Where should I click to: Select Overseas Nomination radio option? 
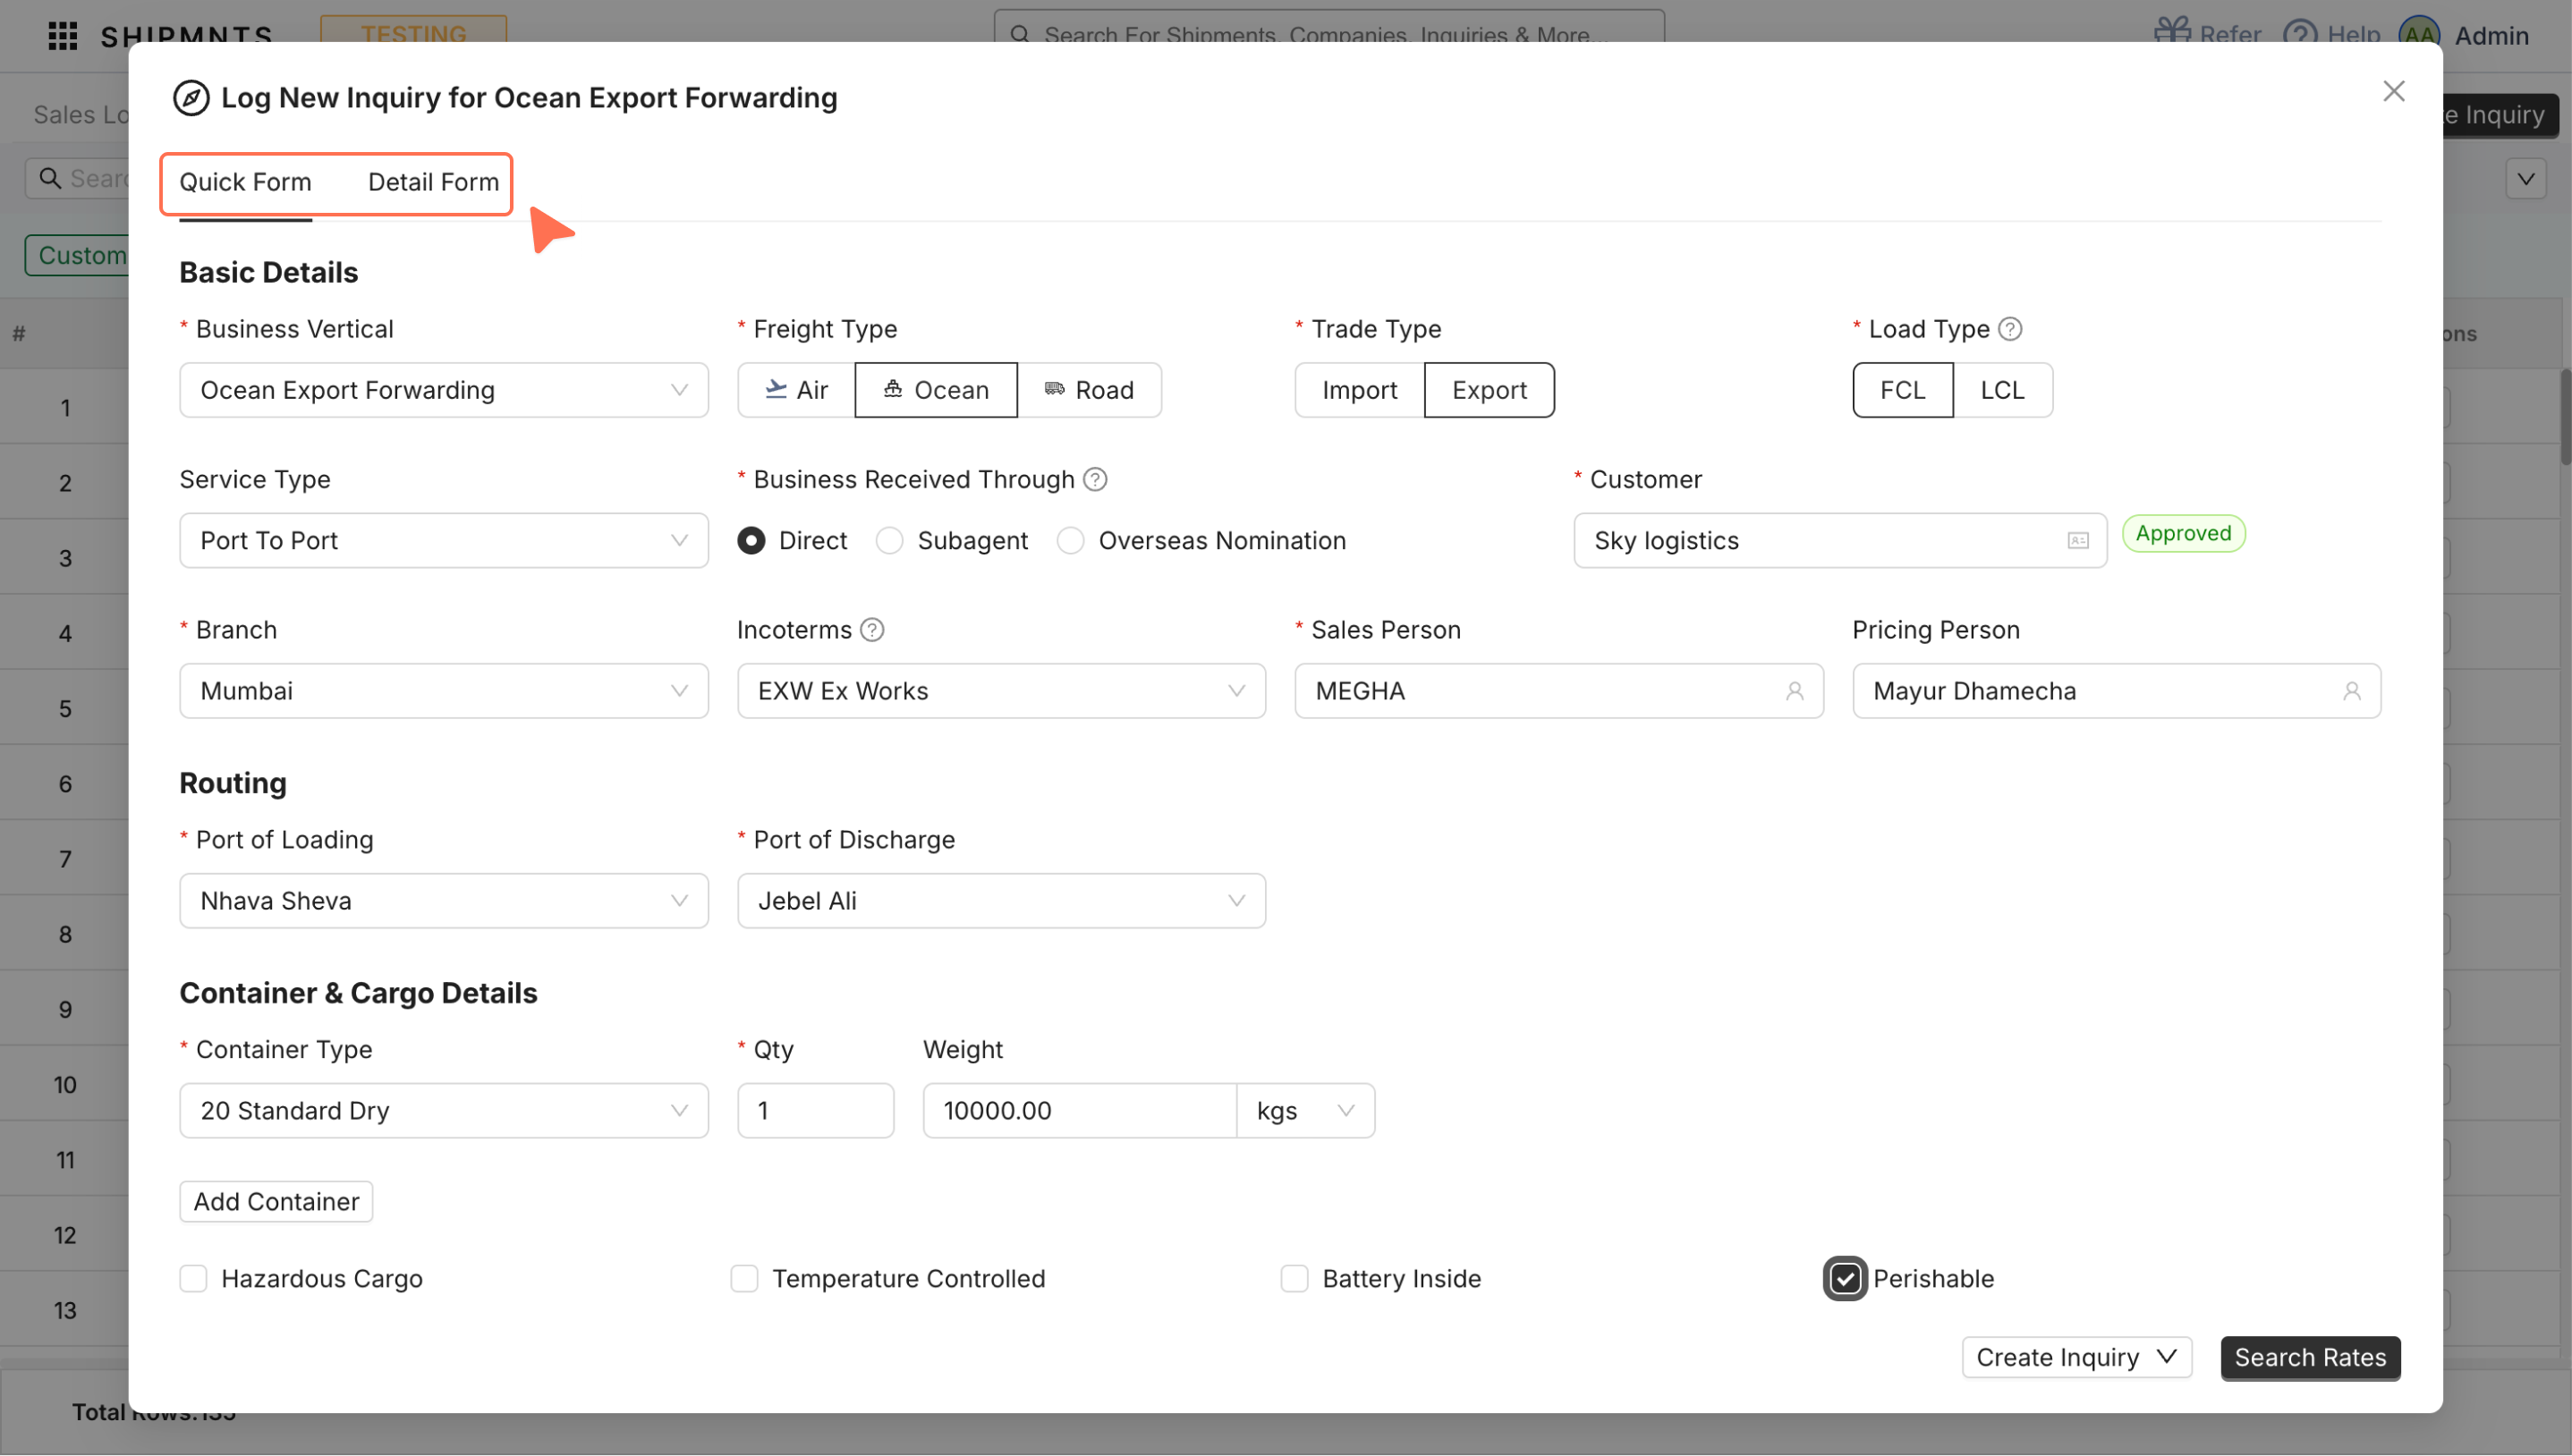[x=1071, y=541]
